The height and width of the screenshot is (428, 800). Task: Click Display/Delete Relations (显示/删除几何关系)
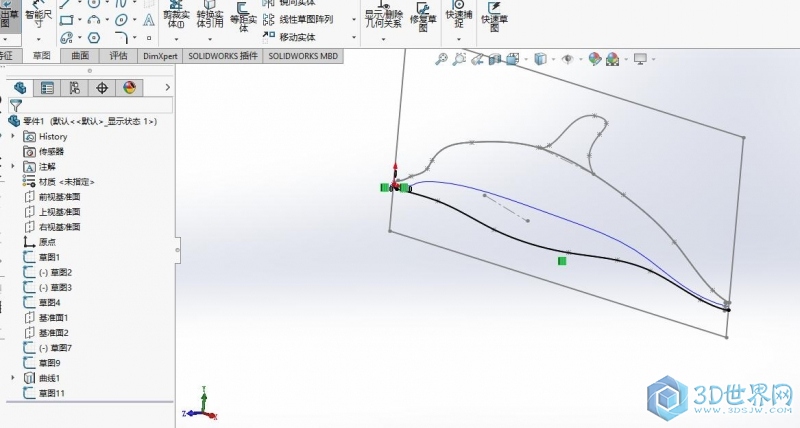[x=384, y=15]
